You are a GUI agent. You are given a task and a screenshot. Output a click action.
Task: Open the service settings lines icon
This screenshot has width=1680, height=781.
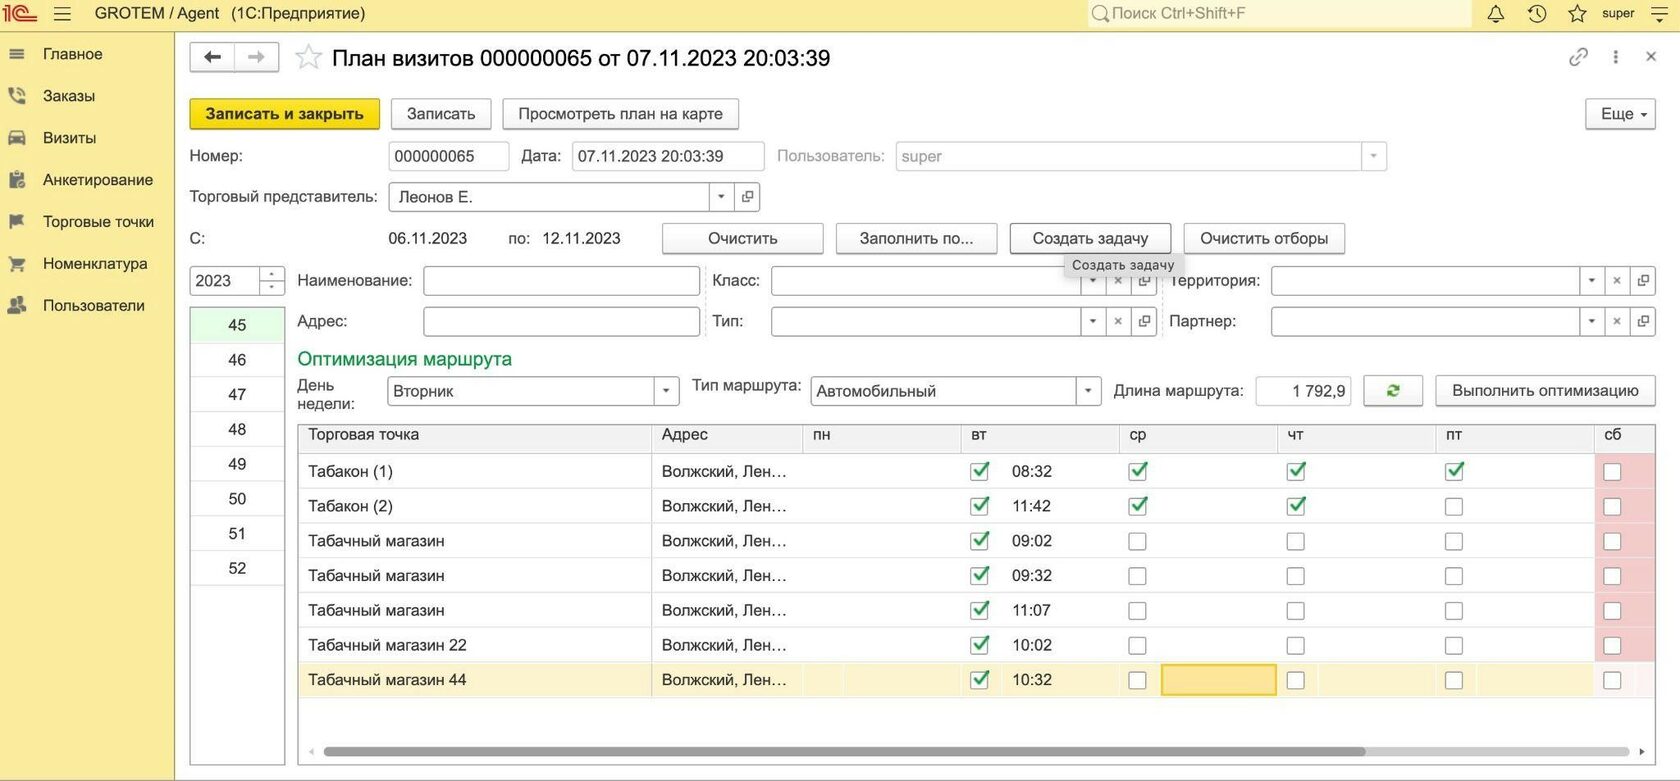1658,14
